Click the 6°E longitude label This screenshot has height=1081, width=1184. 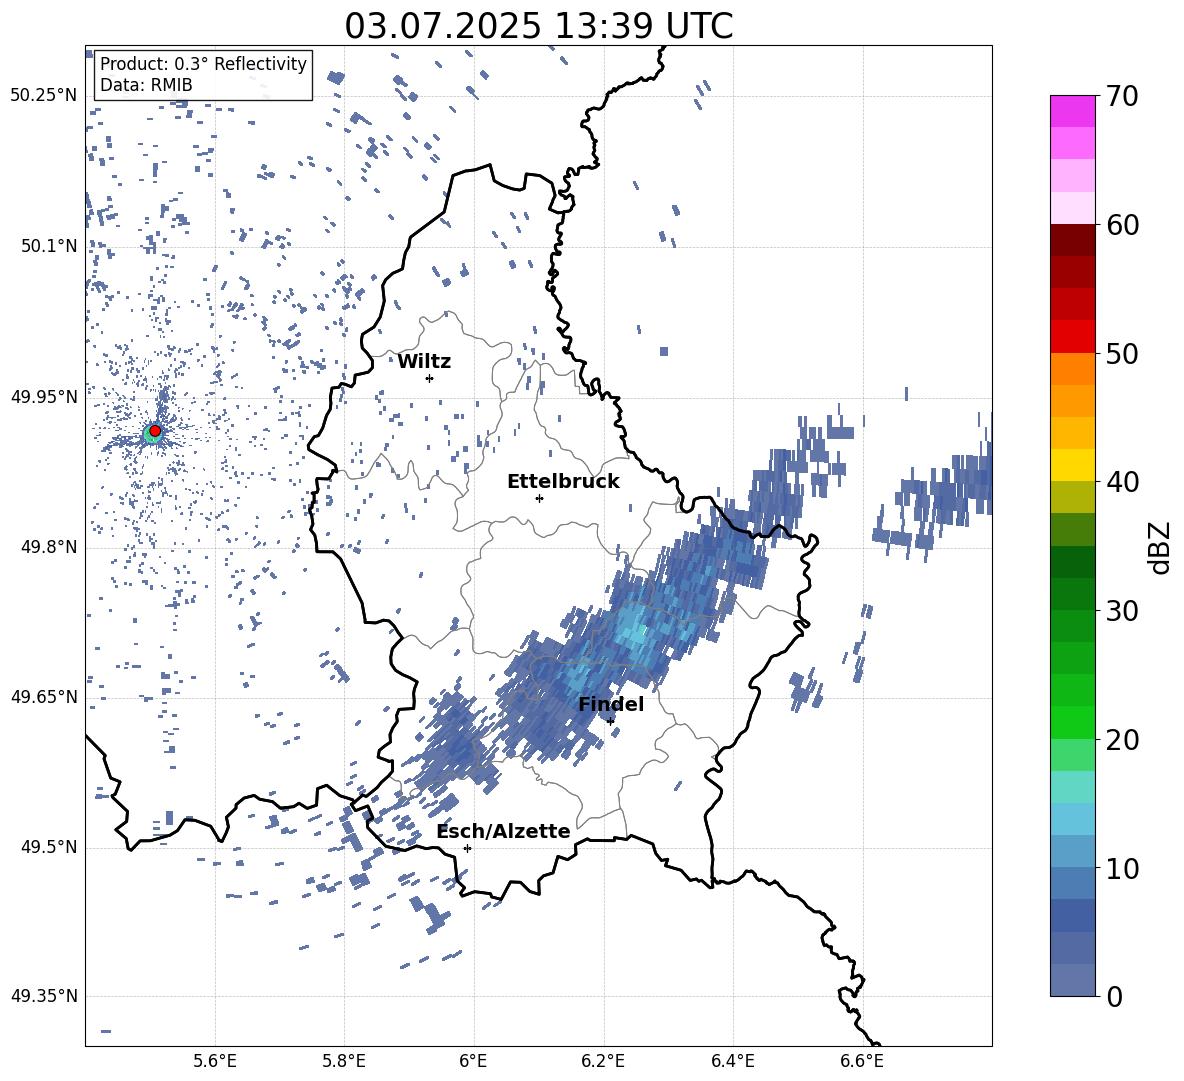click(474, 1061)
